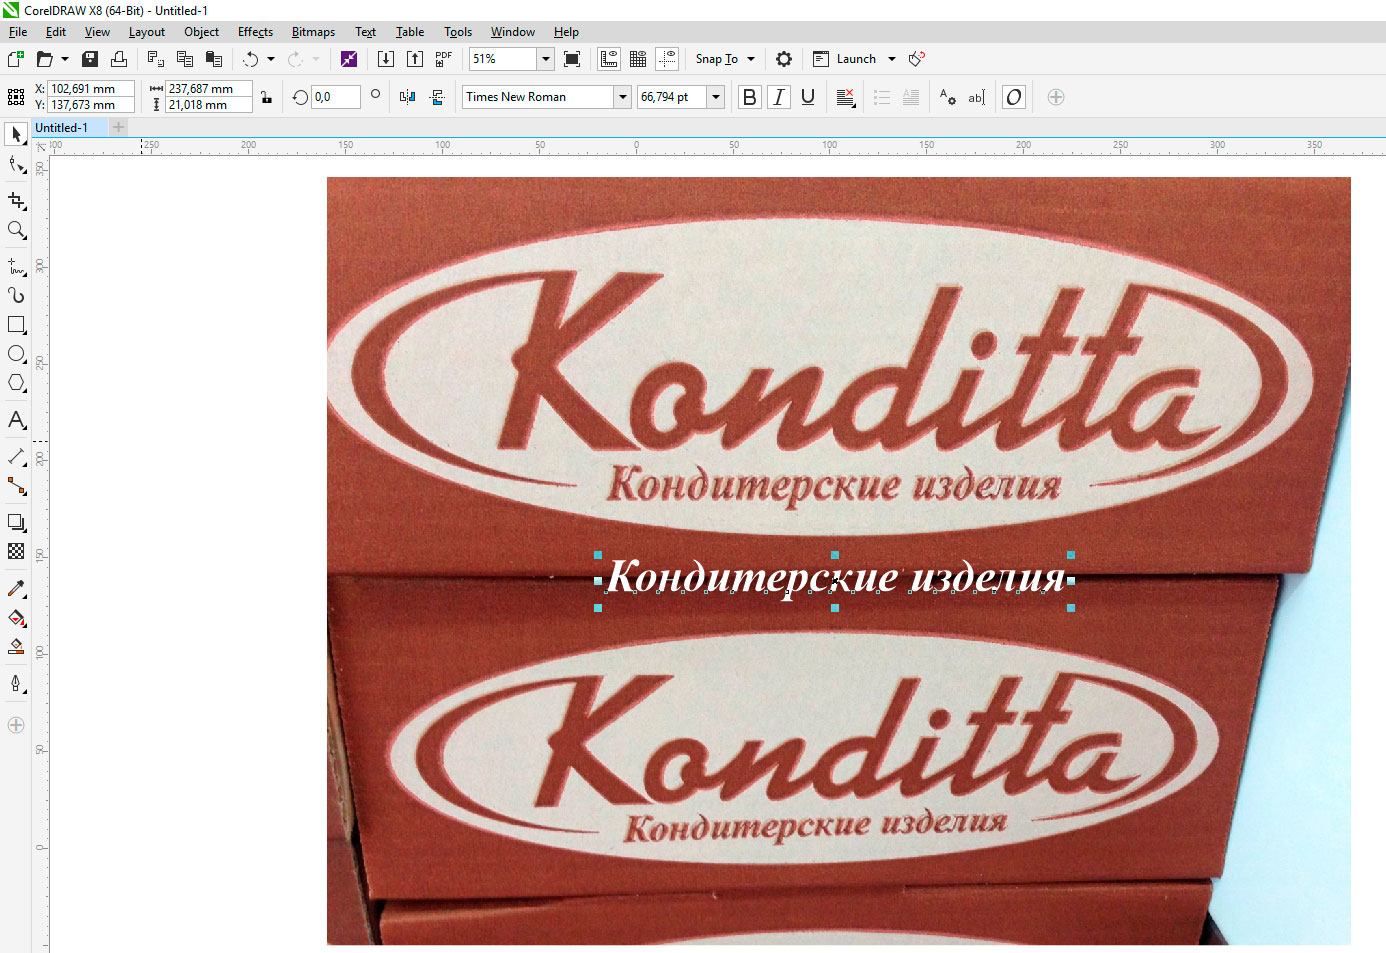Open the View menu

tap(97, 32)
